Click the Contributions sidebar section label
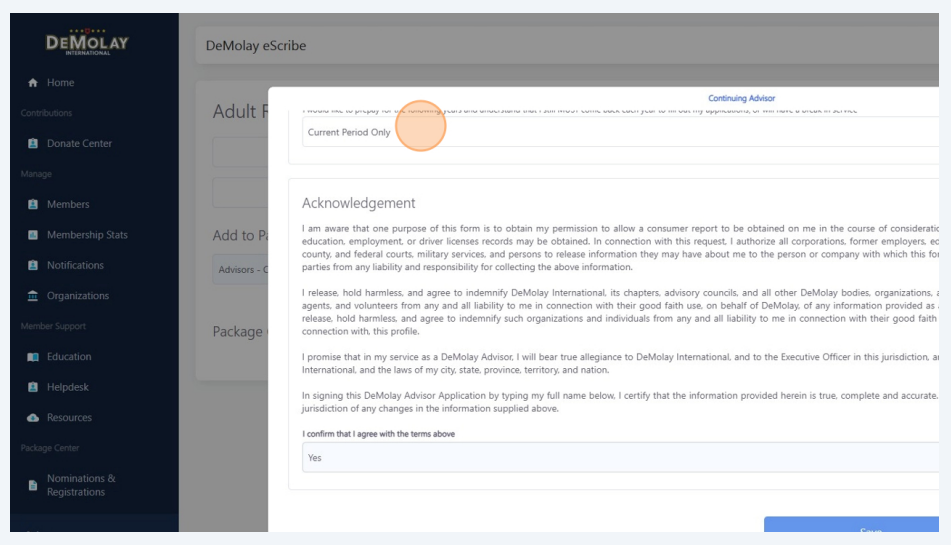The width and height of the screenshot is (951, 545). click(46, 113)
